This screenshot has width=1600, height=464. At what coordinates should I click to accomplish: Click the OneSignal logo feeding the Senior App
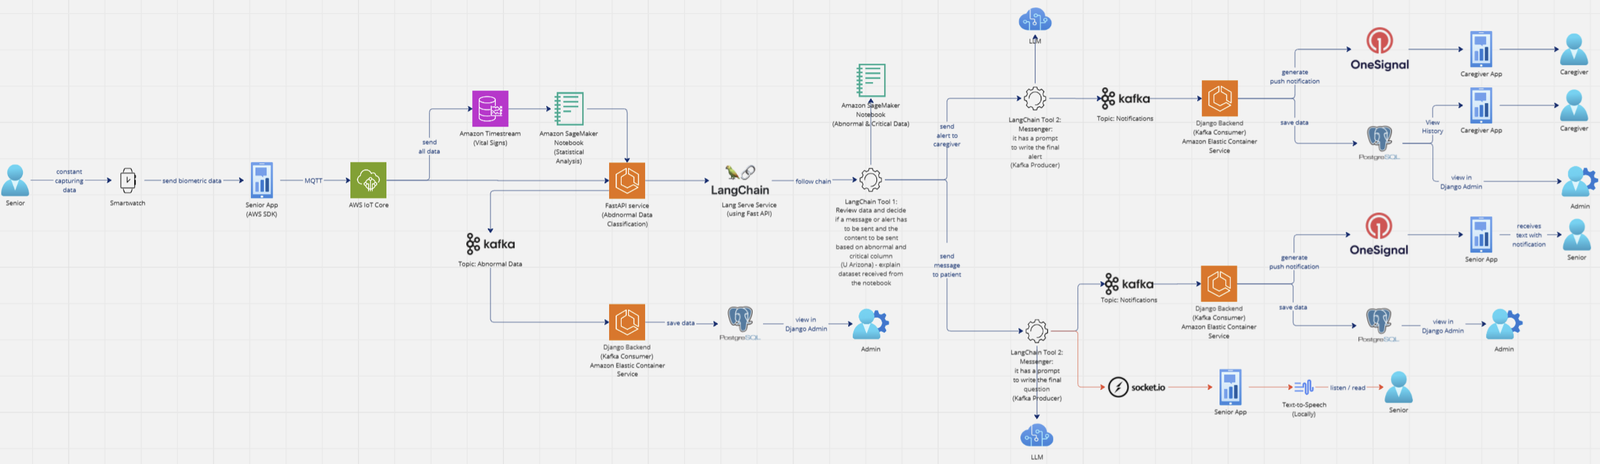point(1379,236)
